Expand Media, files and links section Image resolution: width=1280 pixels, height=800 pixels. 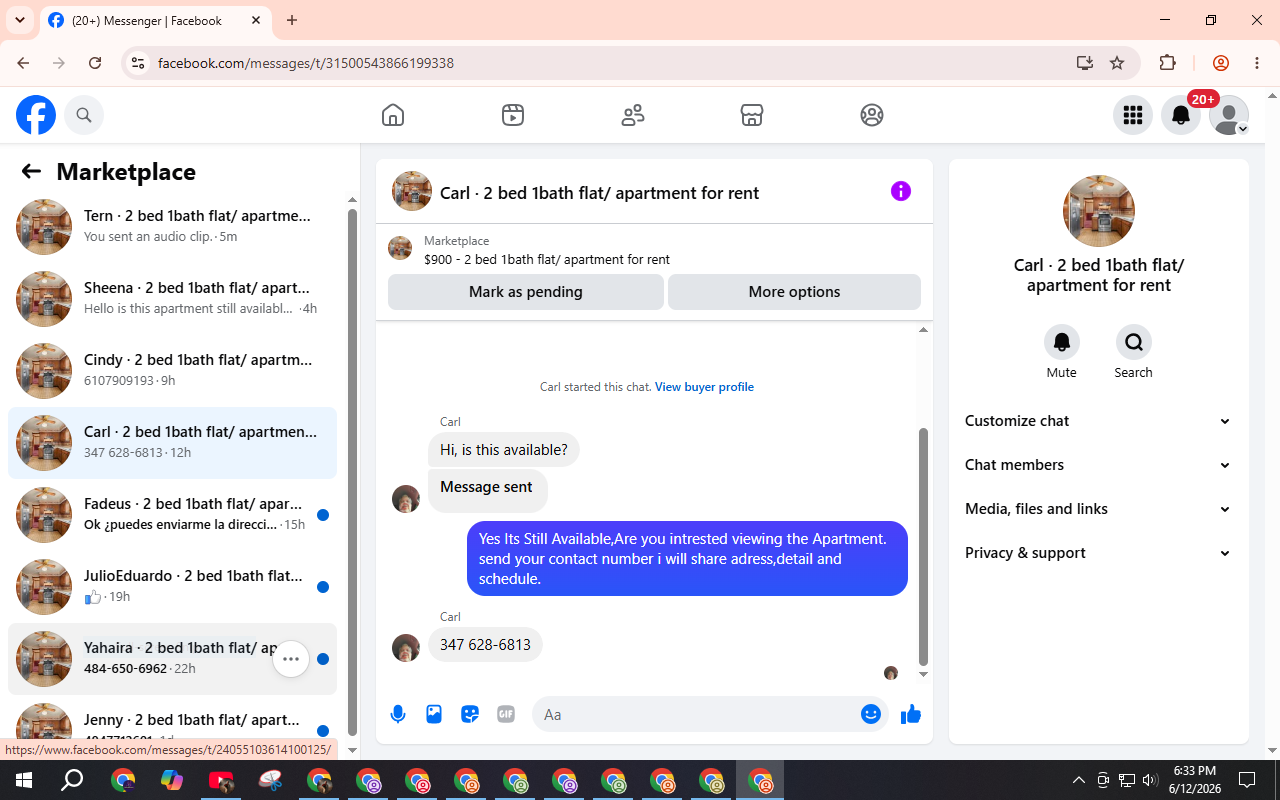(x=1099, y=509)
